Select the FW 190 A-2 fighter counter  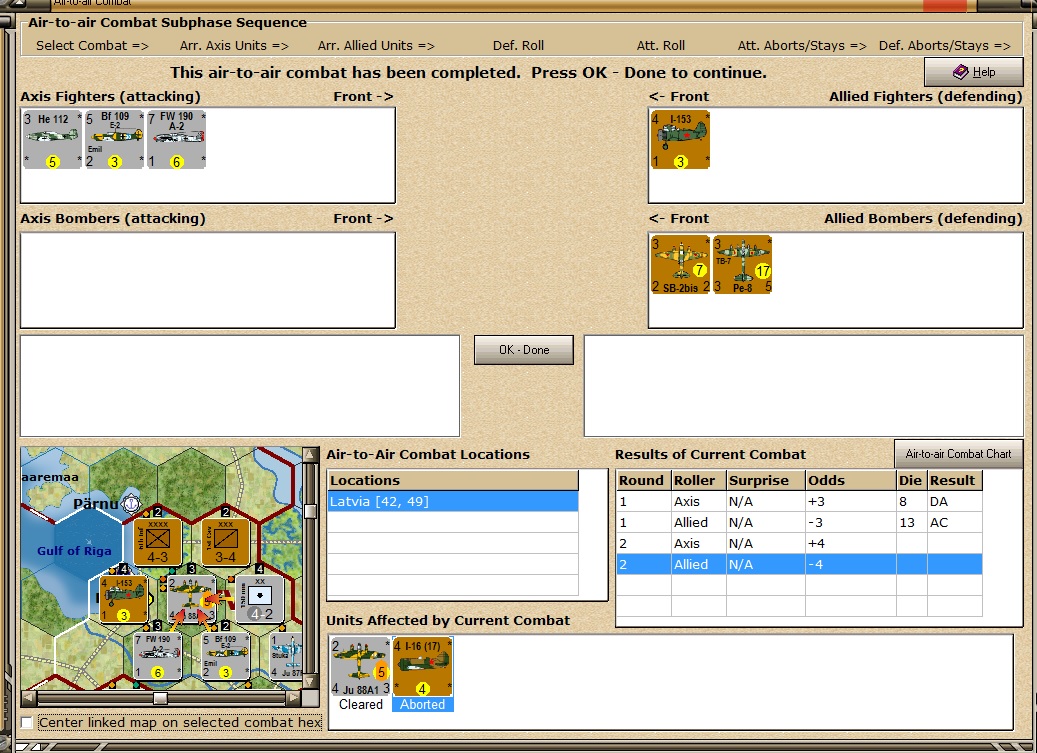[x=177, y=139]
